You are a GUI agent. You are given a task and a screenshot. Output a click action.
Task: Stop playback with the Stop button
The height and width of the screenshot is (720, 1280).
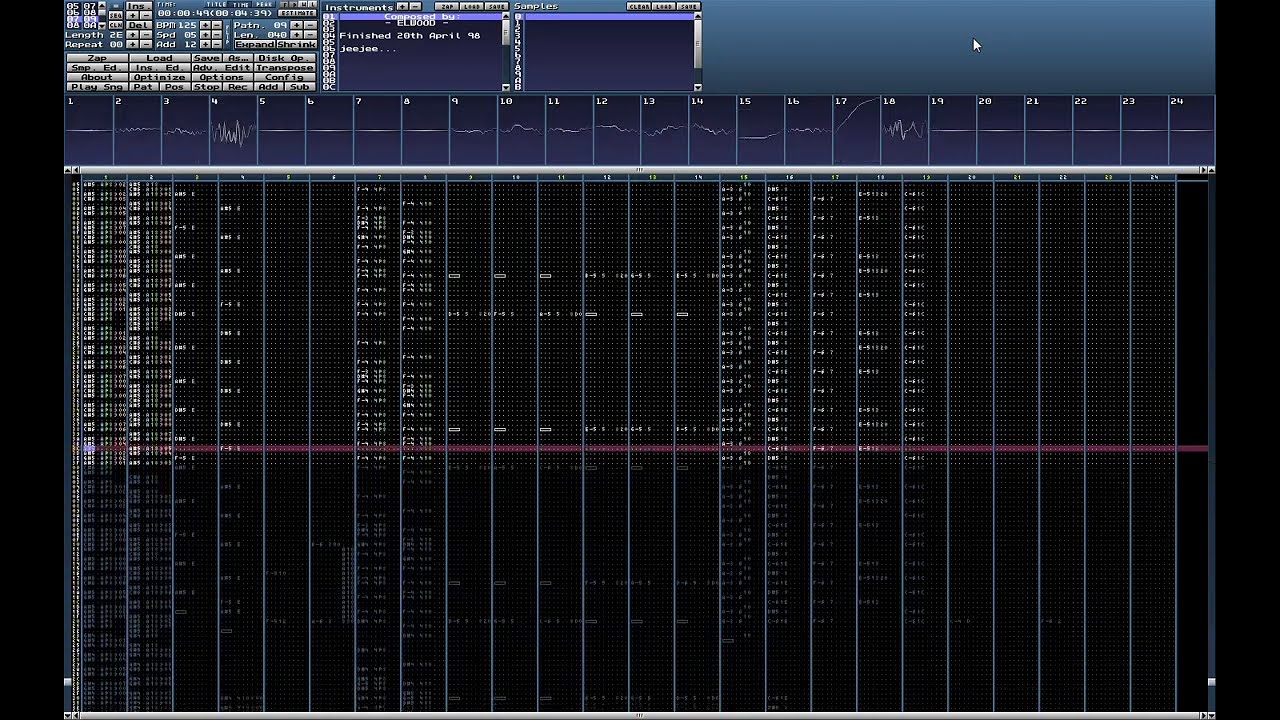click(207, 87)
